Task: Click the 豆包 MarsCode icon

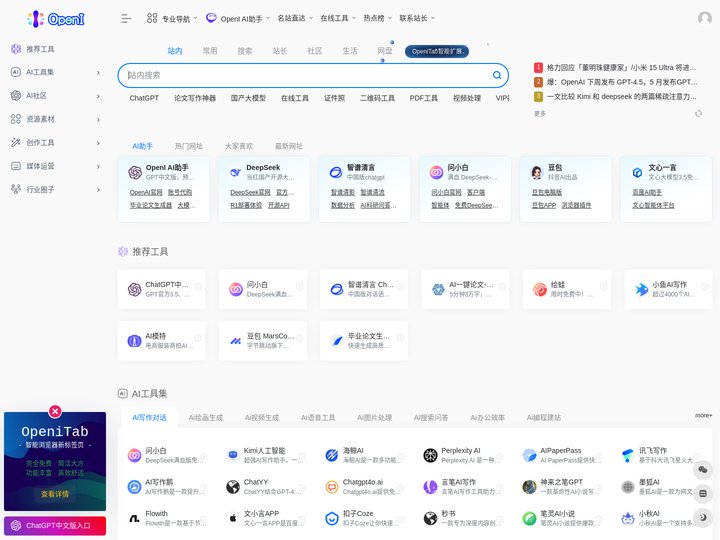Action: [236, 341]
